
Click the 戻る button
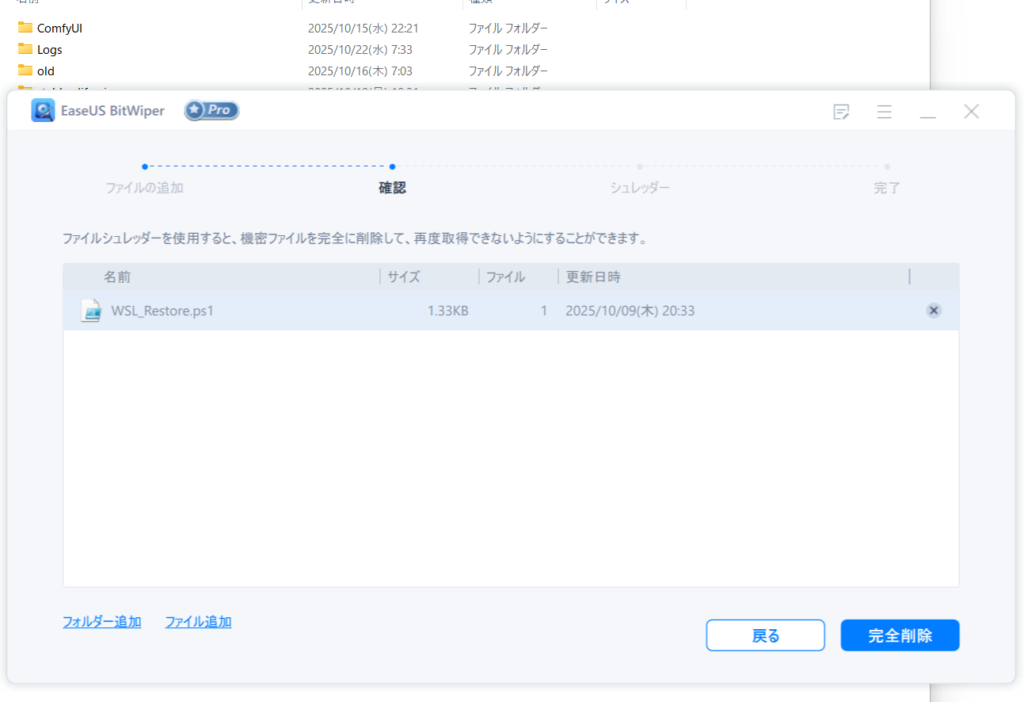click(x=765, y=635)
